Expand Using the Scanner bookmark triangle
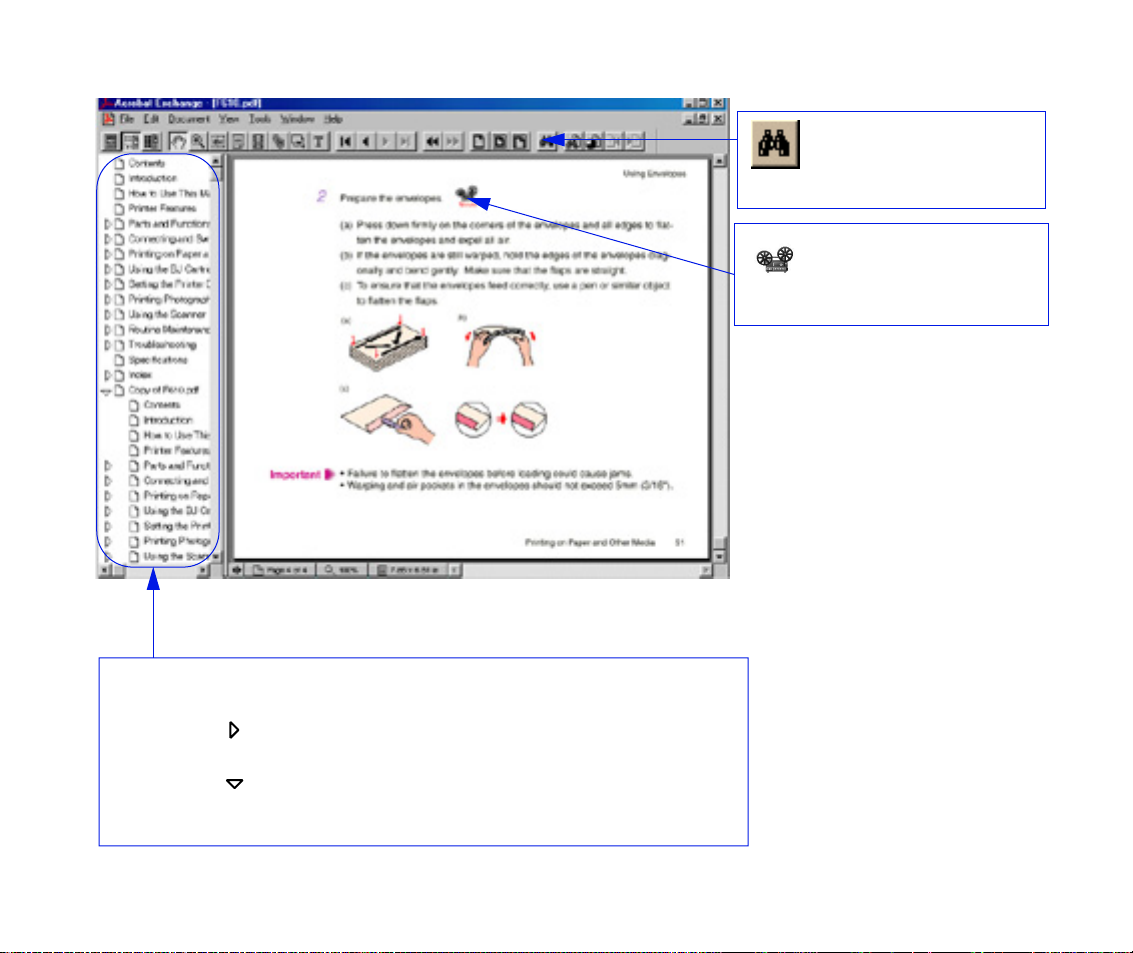The image size is (1133, 953). [108, 315]
